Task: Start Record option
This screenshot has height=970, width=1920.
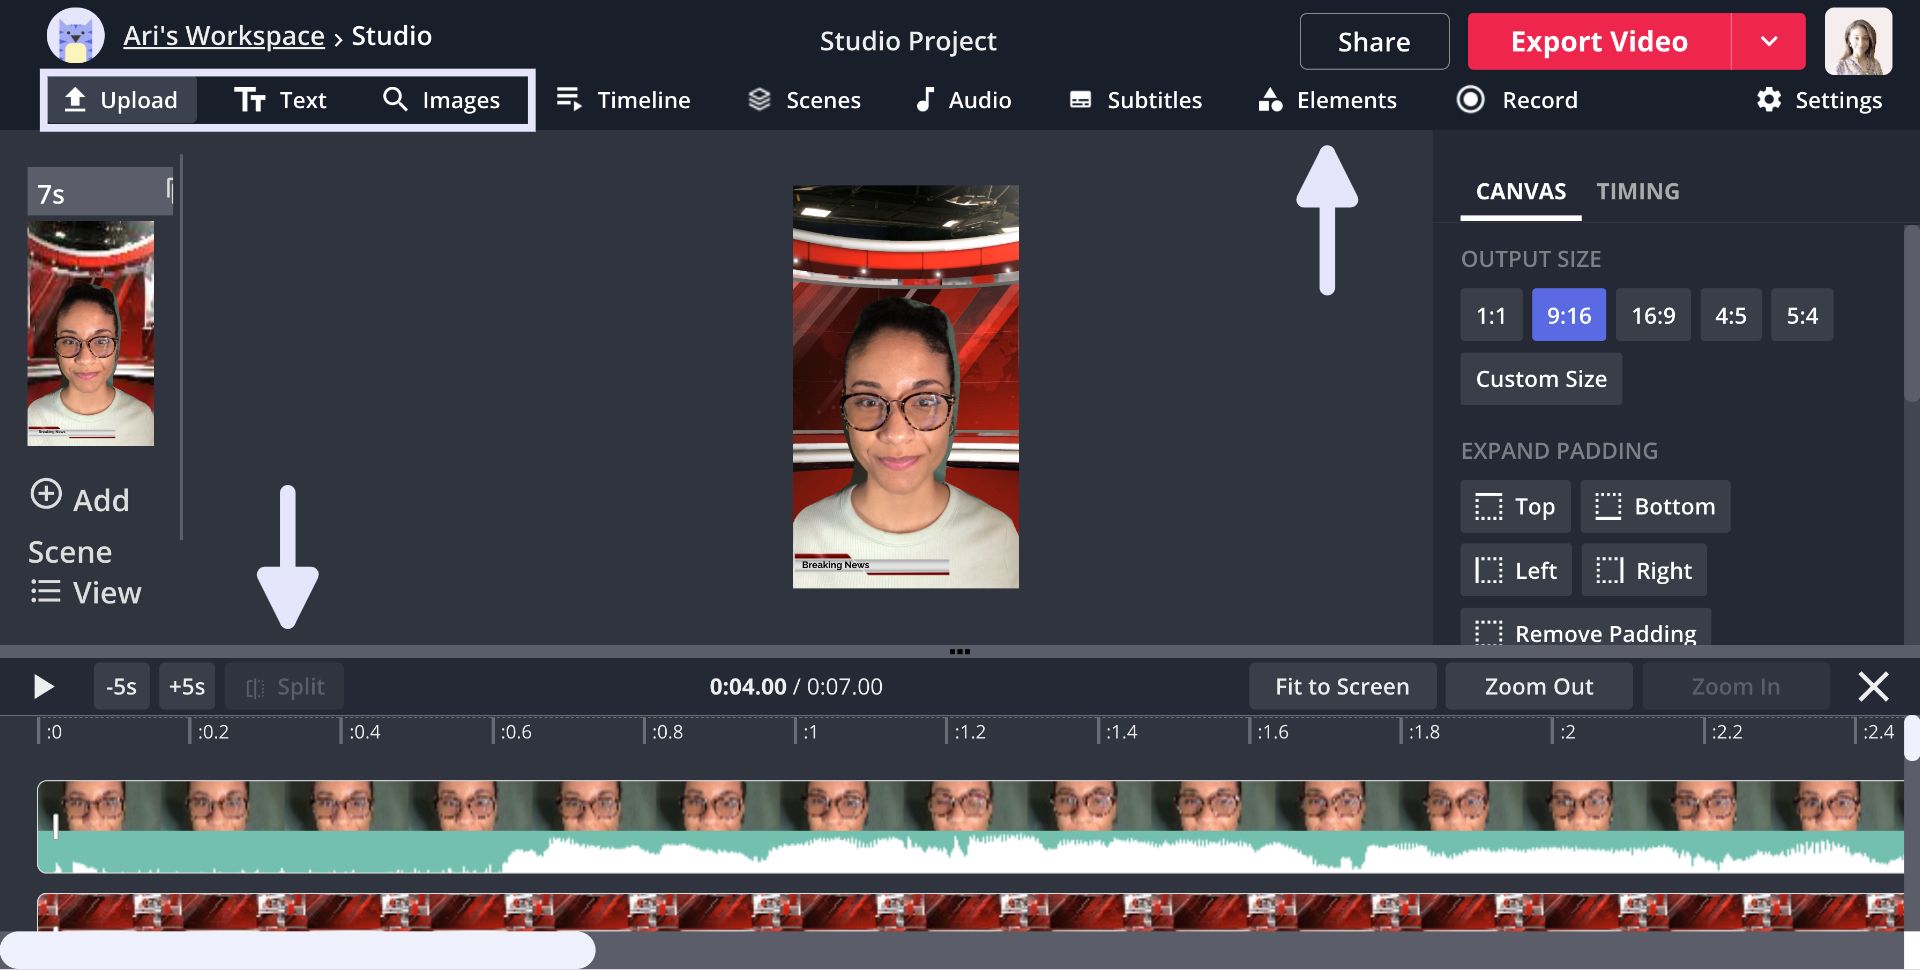Action: 1517,100
